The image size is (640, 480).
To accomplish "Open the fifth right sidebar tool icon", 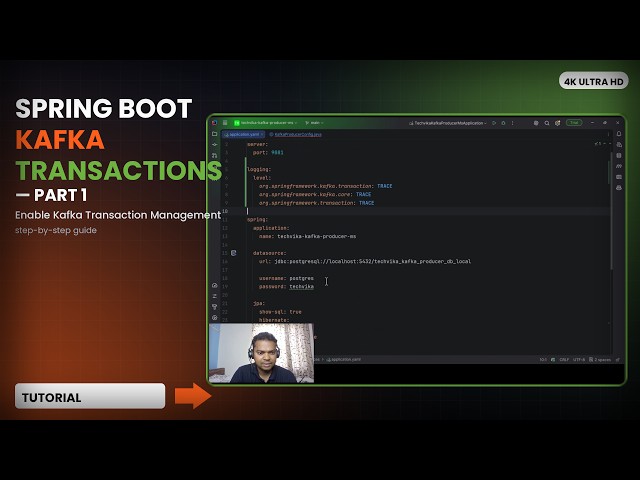I will [619, 177].
